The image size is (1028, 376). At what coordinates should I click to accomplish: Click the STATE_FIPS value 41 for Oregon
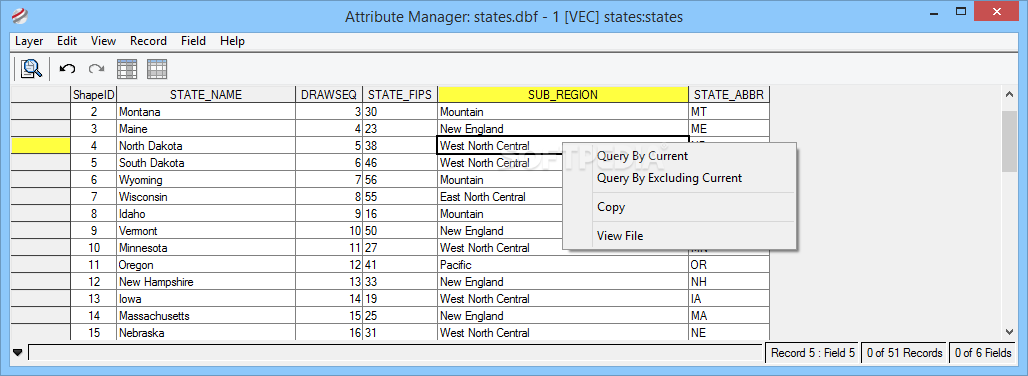400,265
